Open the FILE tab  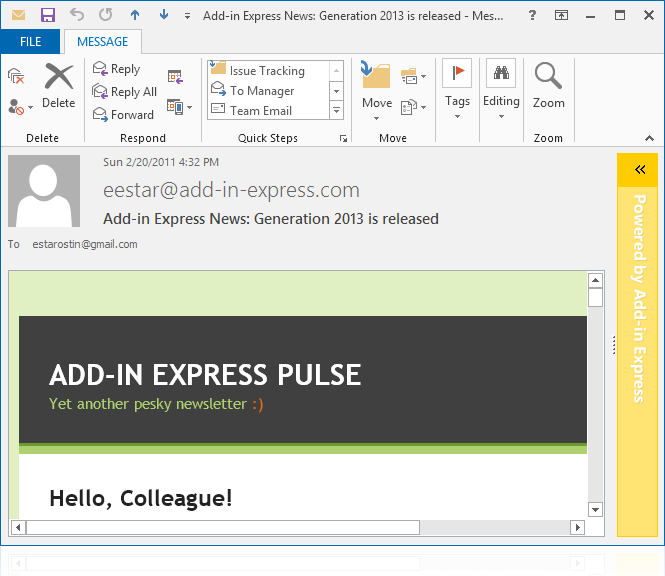[30, 42]
